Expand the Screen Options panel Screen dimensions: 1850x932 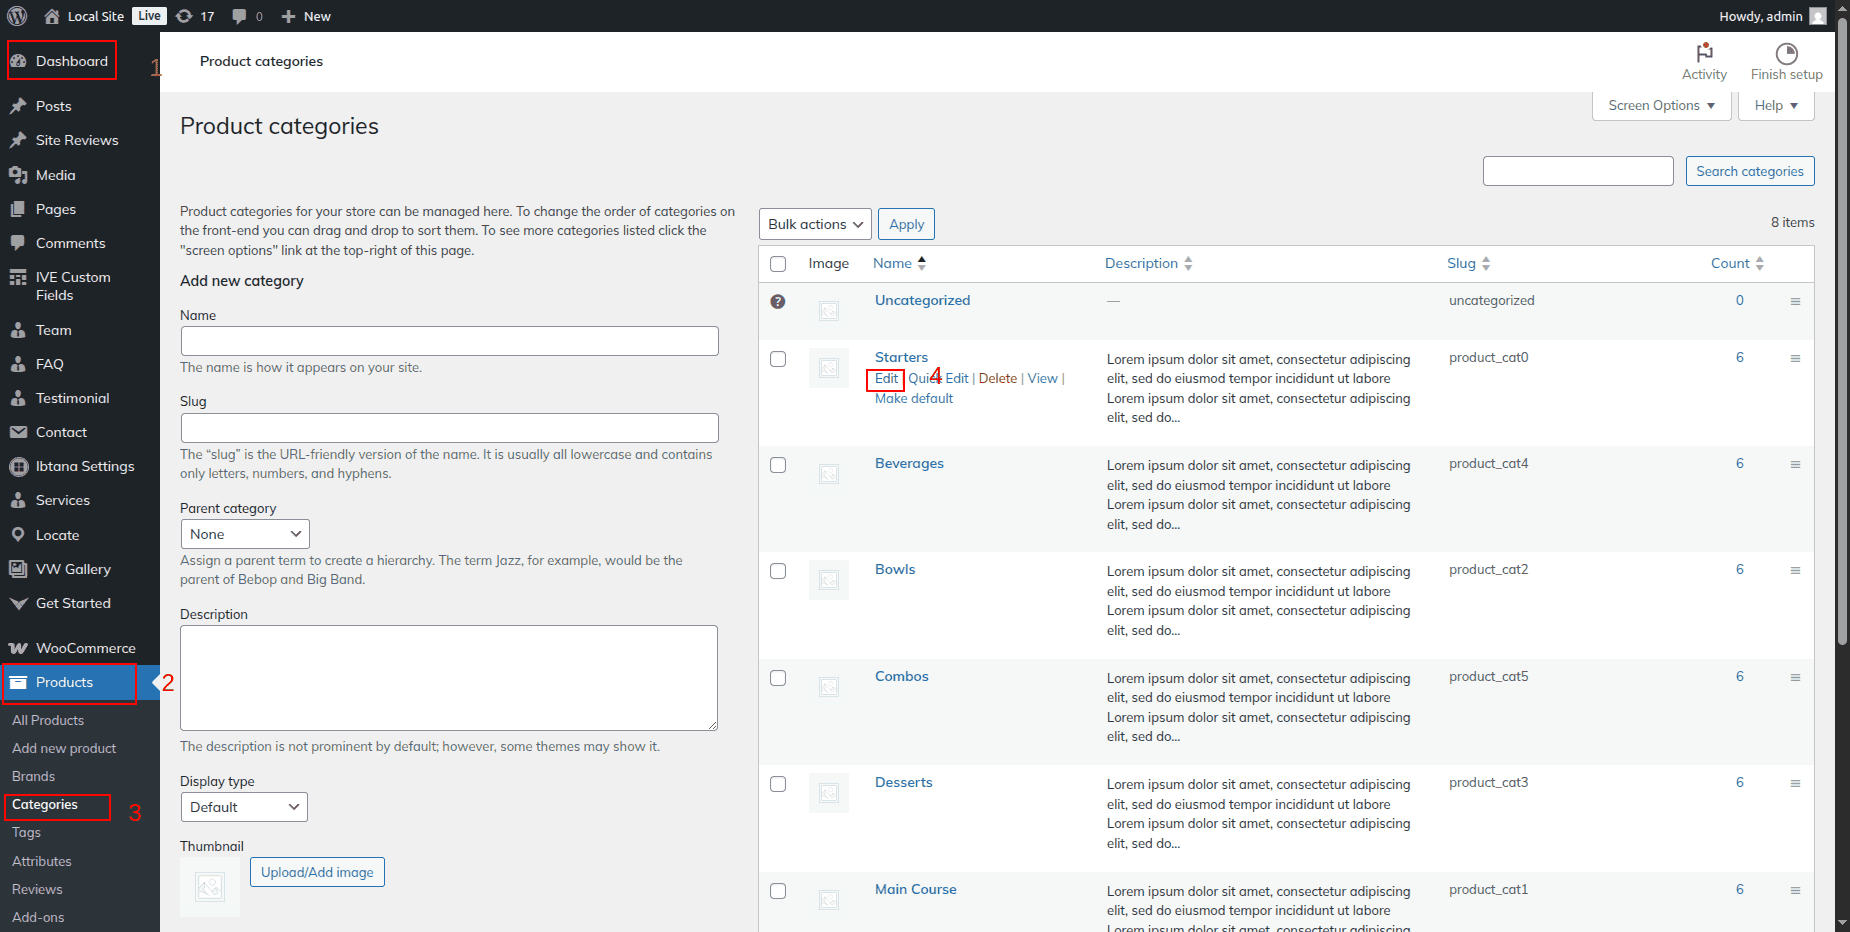pyautogui.click(x=1661, y=105)
